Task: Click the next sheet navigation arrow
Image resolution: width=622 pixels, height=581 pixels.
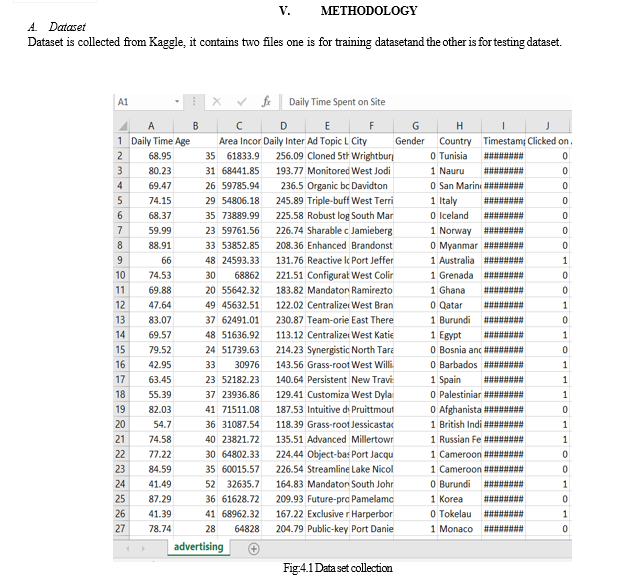Action: pos(146,548)
